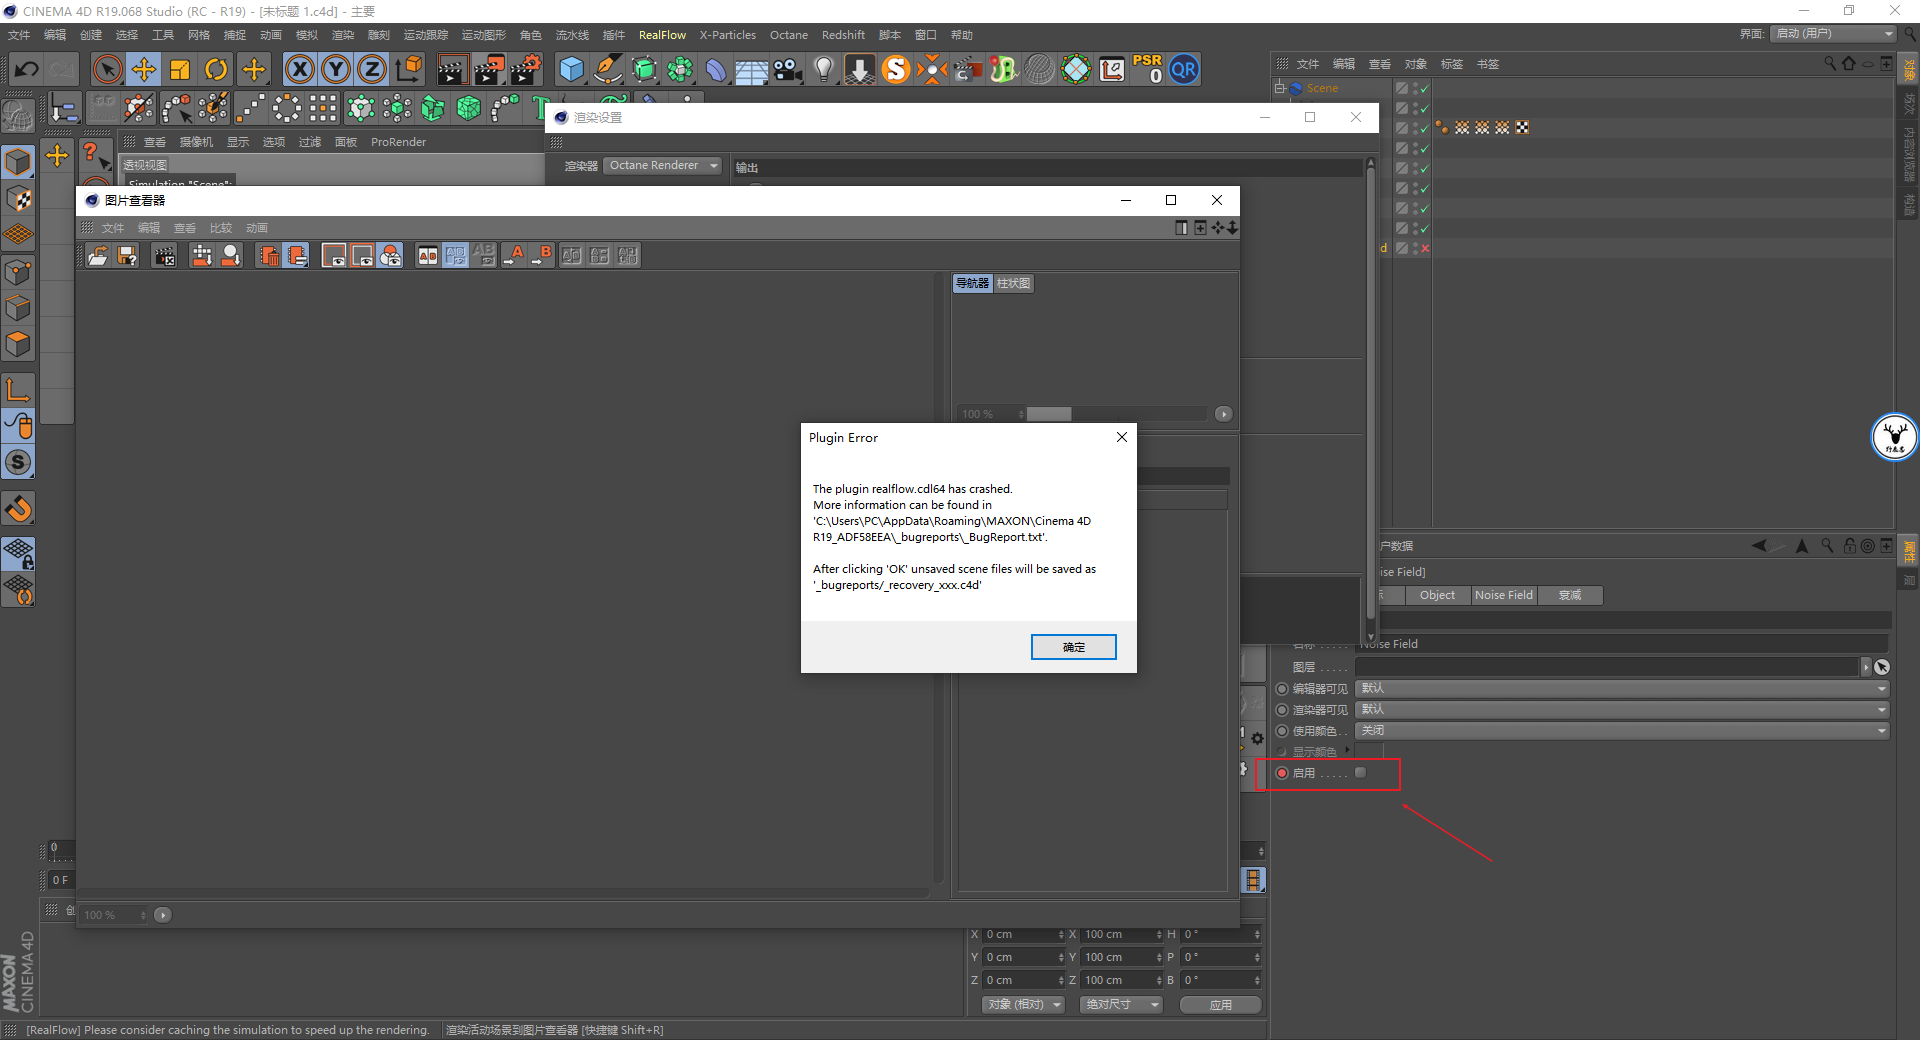Open Redshift menu
This screenshot has height=1040, width=1920.
coord(843,35)
